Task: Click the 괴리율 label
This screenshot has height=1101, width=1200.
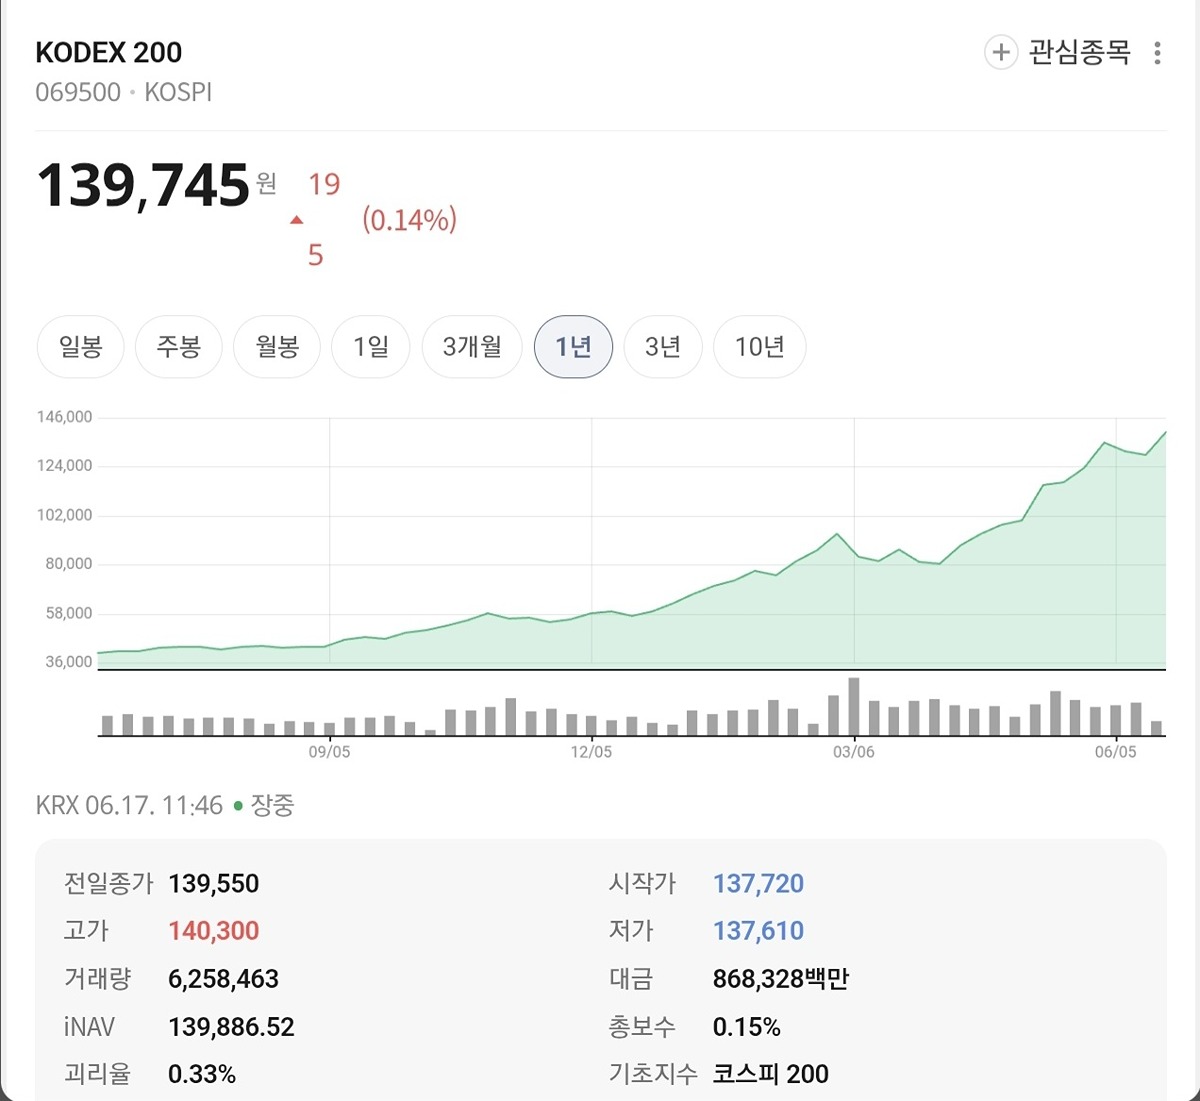Action: coord(97,1074)
